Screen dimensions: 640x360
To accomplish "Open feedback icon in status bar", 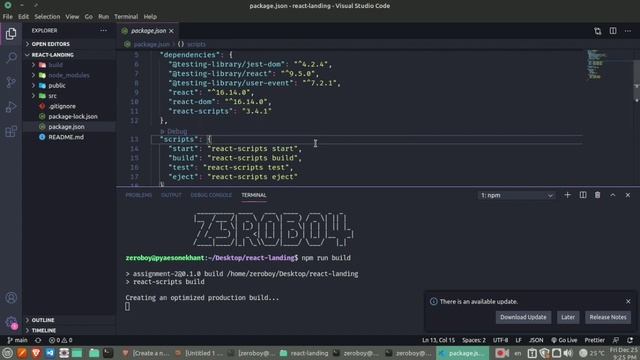I will (616, 340).
